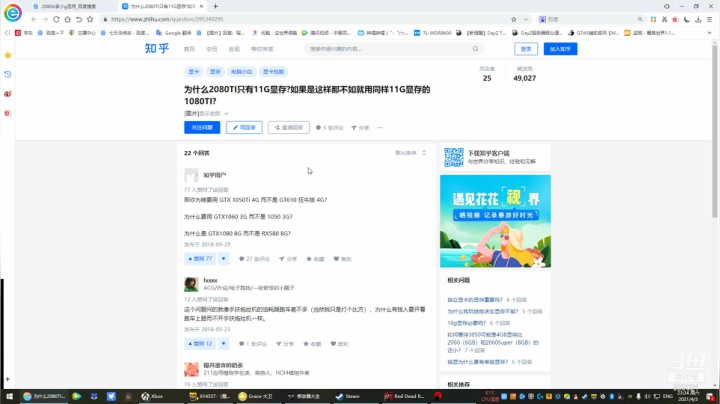The image size is (720, 404).
Task: Click the 写回答 button with pencil
Action: click(x=244, y=128)
